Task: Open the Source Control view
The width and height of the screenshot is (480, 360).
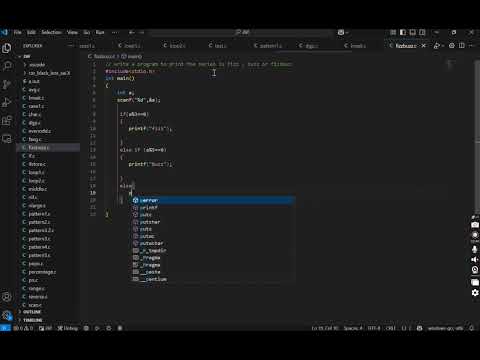Action: (7, 84)
